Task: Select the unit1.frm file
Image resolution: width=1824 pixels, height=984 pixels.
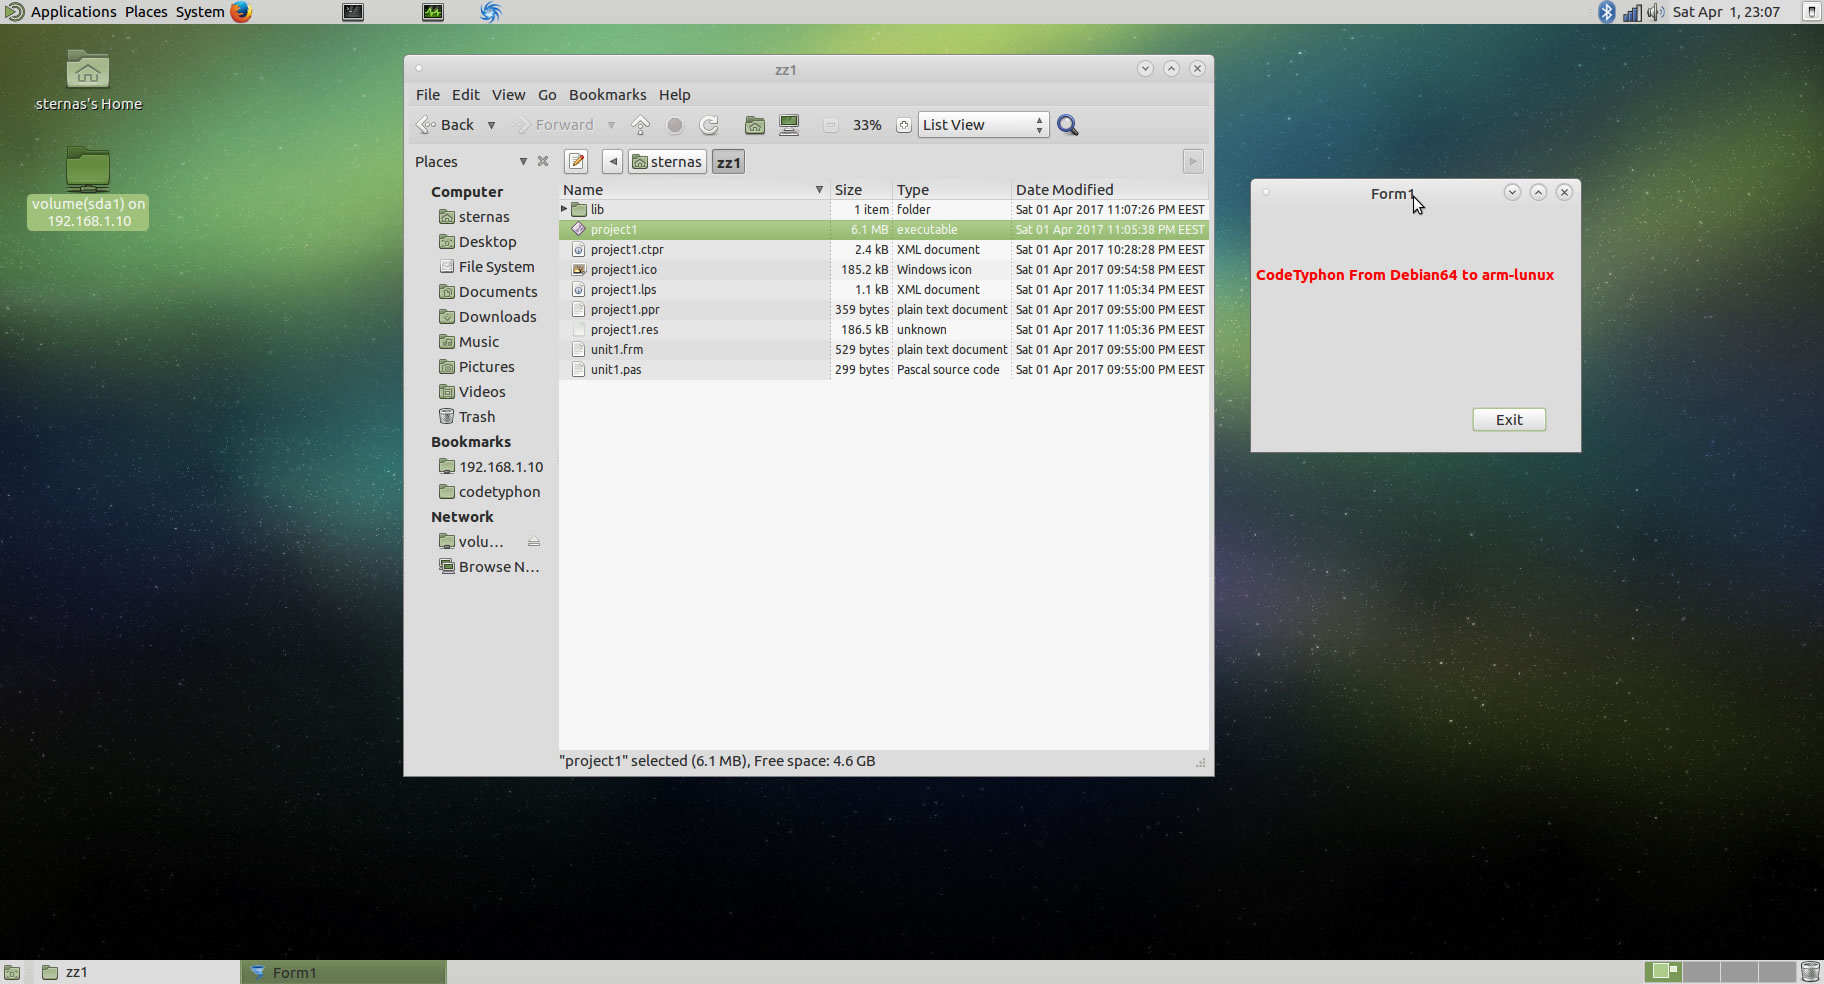Action: tap(883, 349)
